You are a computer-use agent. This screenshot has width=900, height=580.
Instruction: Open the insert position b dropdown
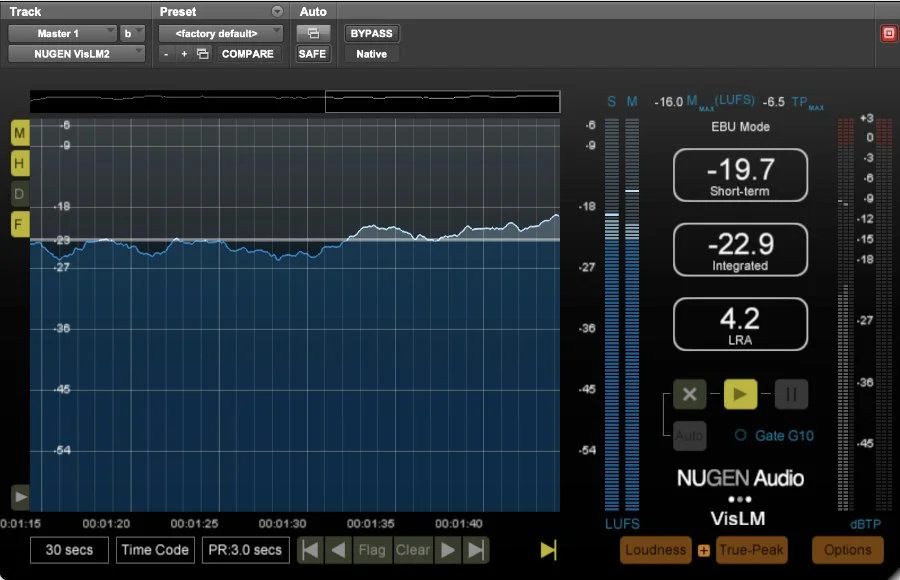(132, 33)
